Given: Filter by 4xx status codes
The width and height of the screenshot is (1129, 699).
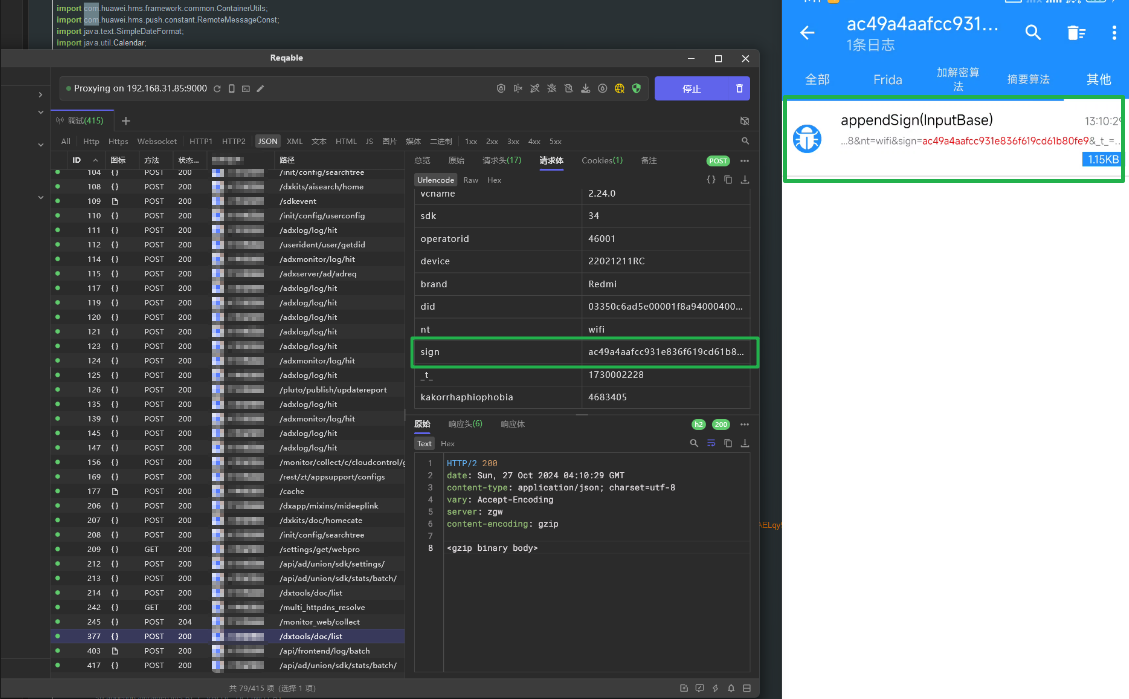Looking at the screenshot, I should click(534, 141).
